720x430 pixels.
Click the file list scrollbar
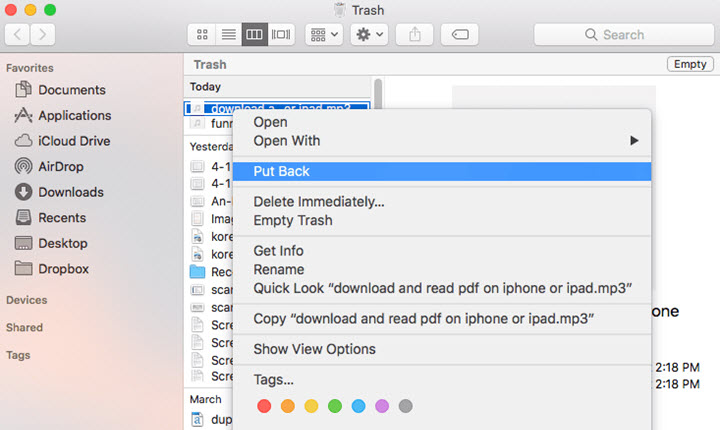click(378, 93)
